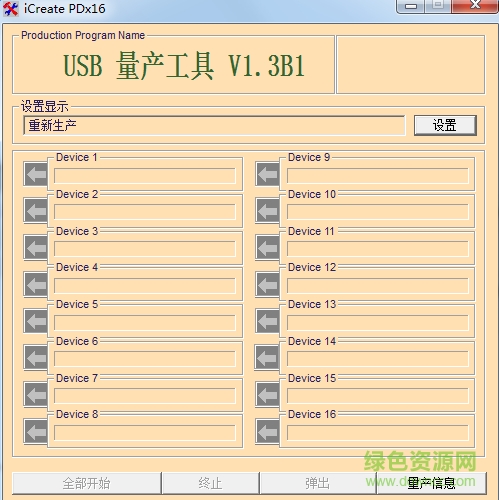Click the arrow icon beside Device 4
499x500 pixels.
click(x=36, y=284)
